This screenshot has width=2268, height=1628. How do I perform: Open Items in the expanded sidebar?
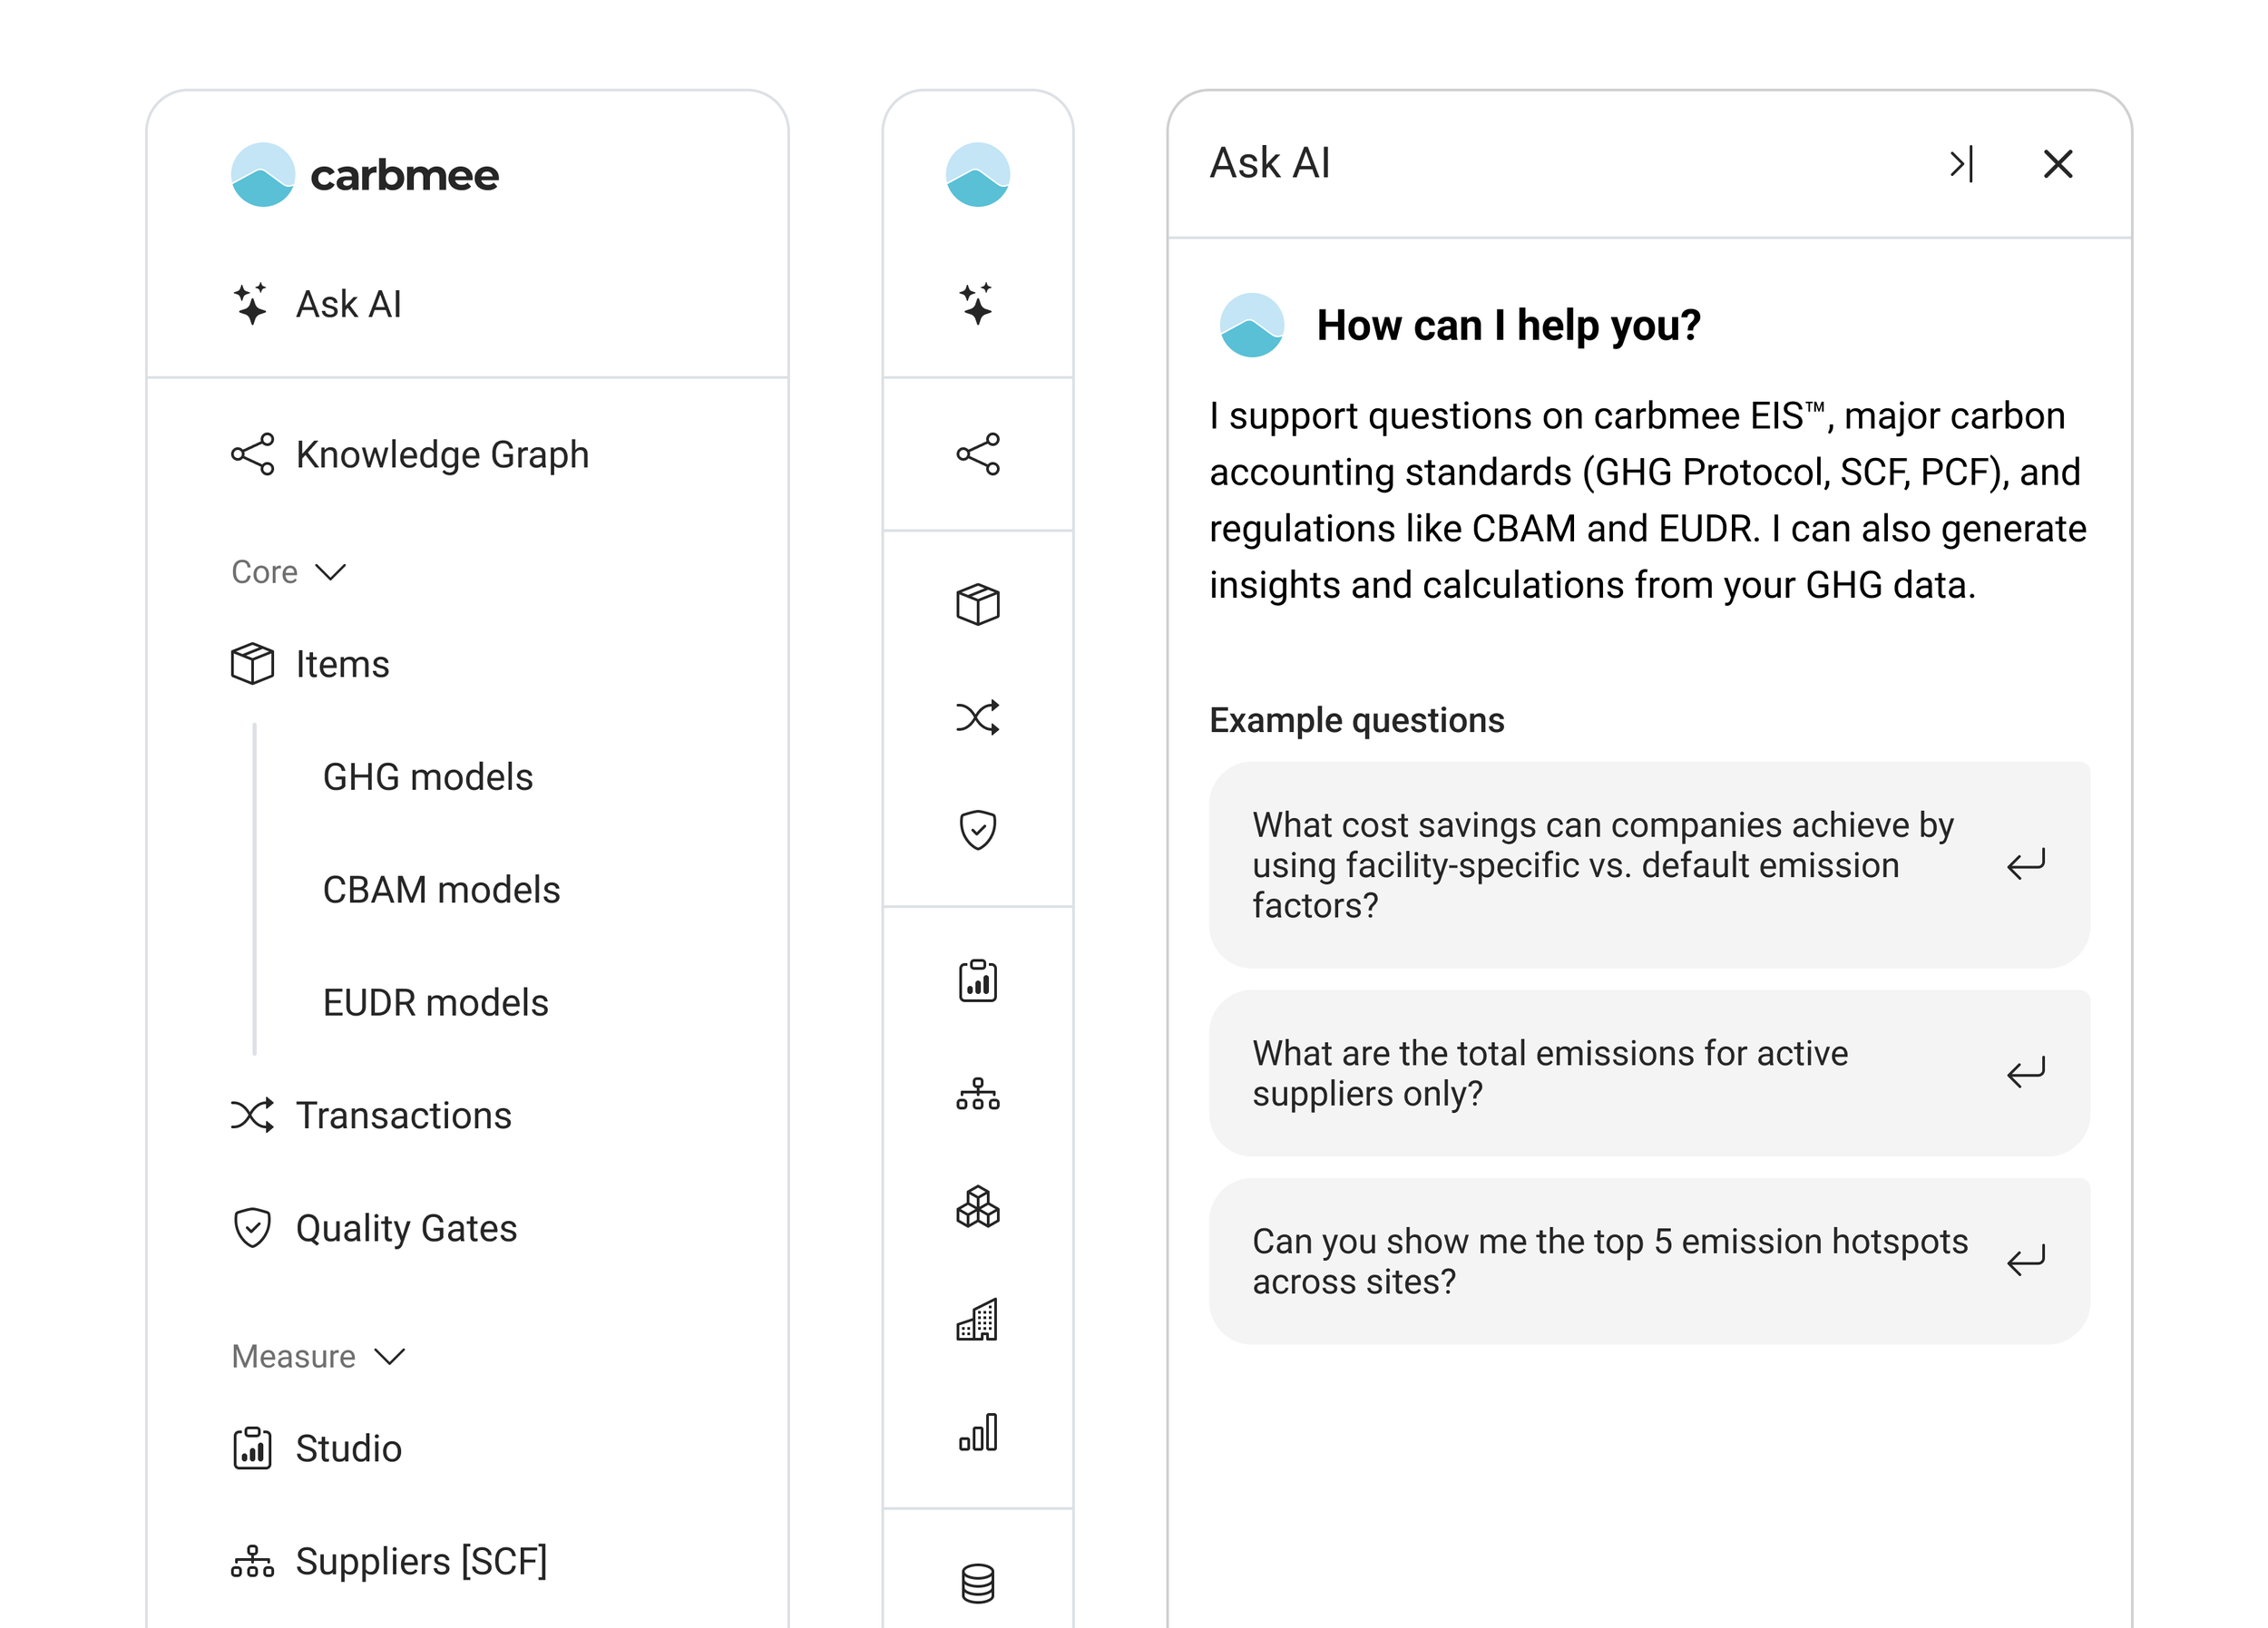click(x=310, y=664)
